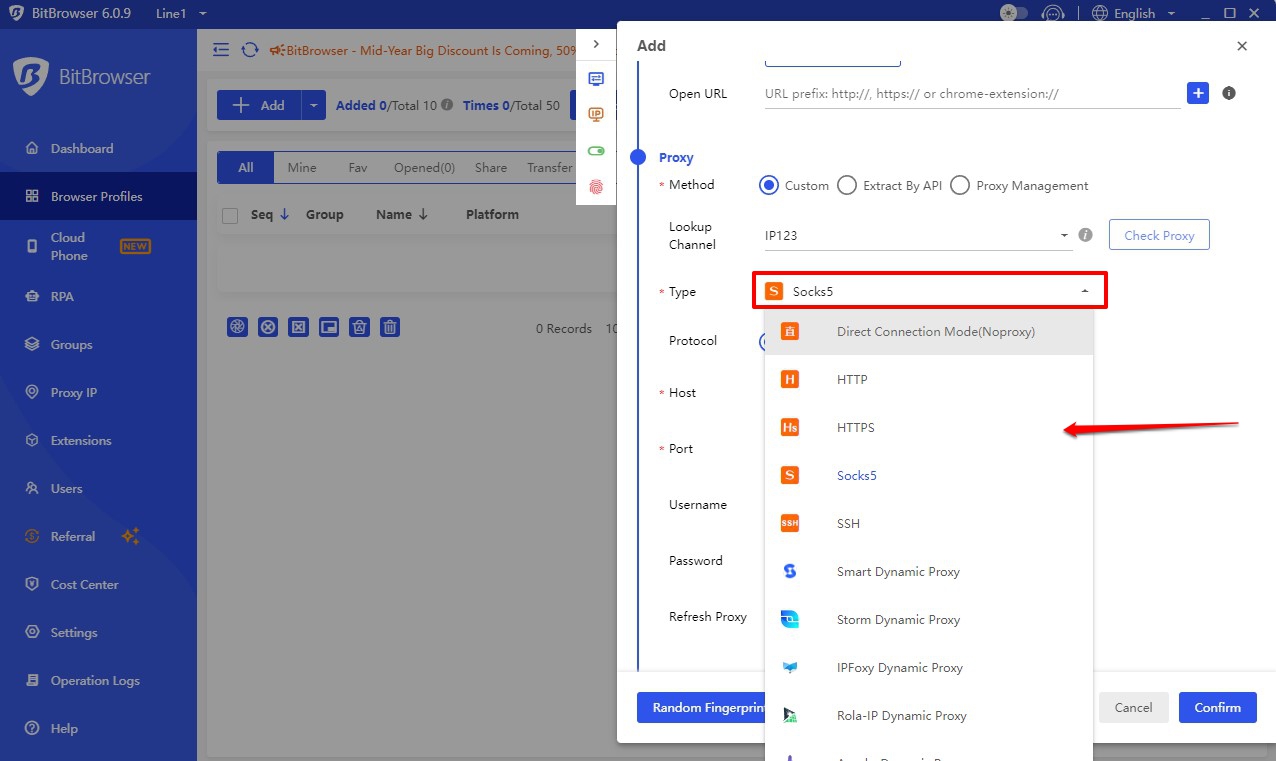Image resolution: width=1276 pixels, height=761 pixels.
Task: Click the Settings gear icon
Action: click(x=32, y=632)
